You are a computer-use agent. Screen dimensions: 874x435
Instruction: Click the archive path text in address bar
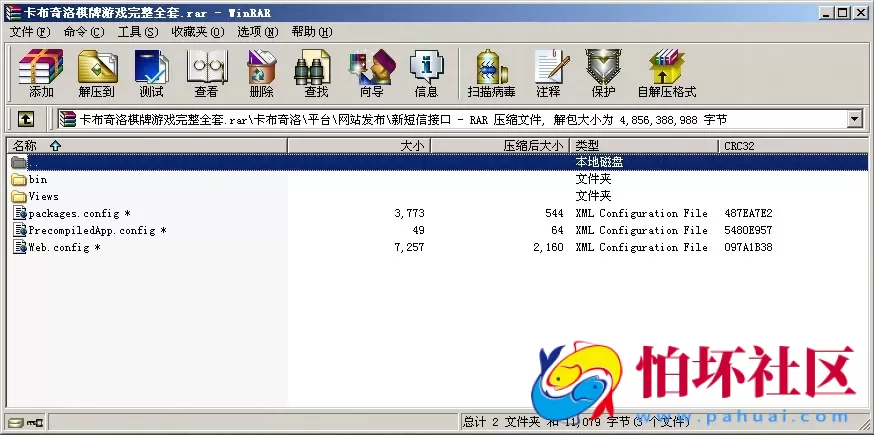click(x=404, y=119)
